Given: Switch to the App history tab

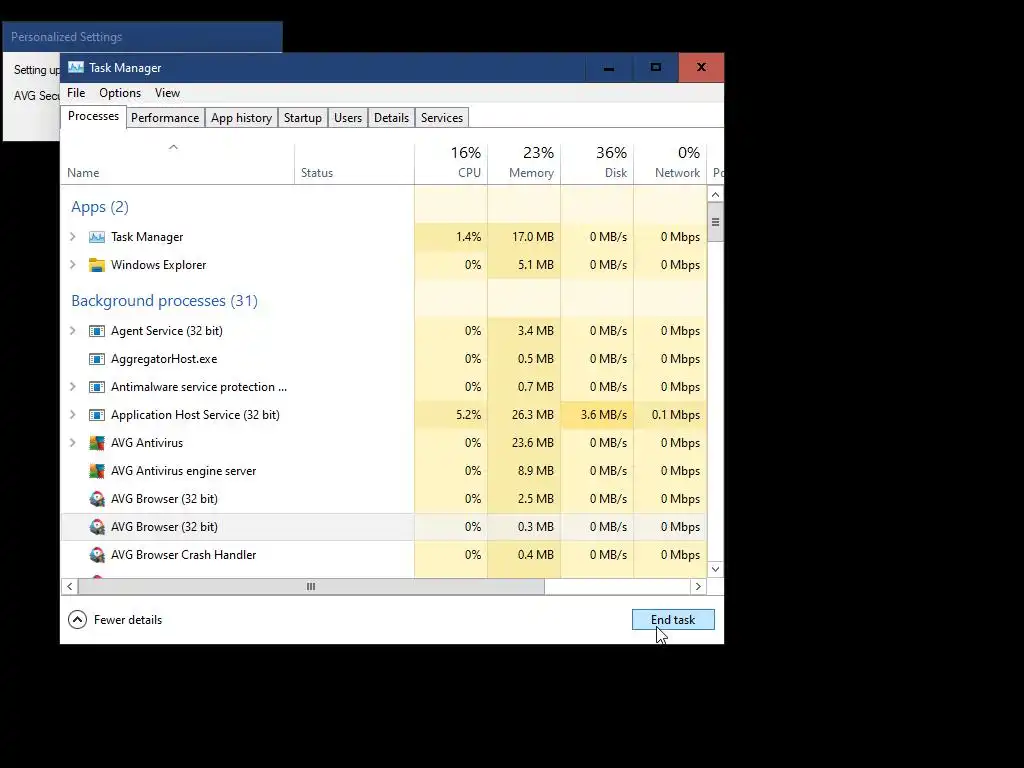Looking at the screenshot, I should (241, 118).
